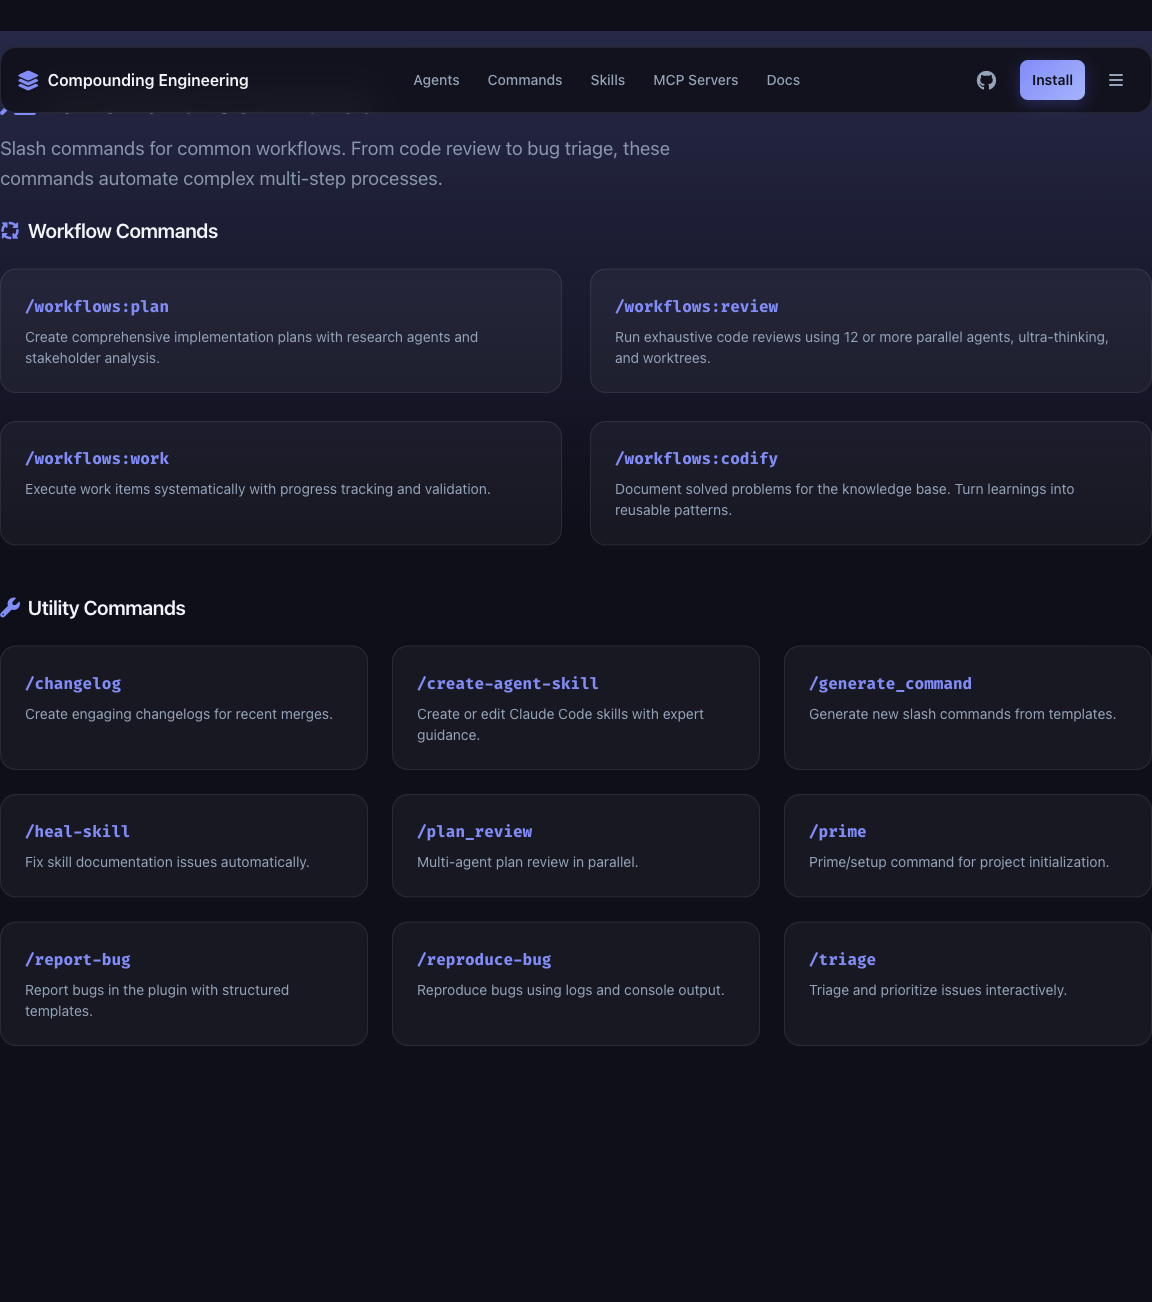Screen dimensions: 1152x1302
Task: Select the /reproduce-bug command card
Action: pos(576,983)
